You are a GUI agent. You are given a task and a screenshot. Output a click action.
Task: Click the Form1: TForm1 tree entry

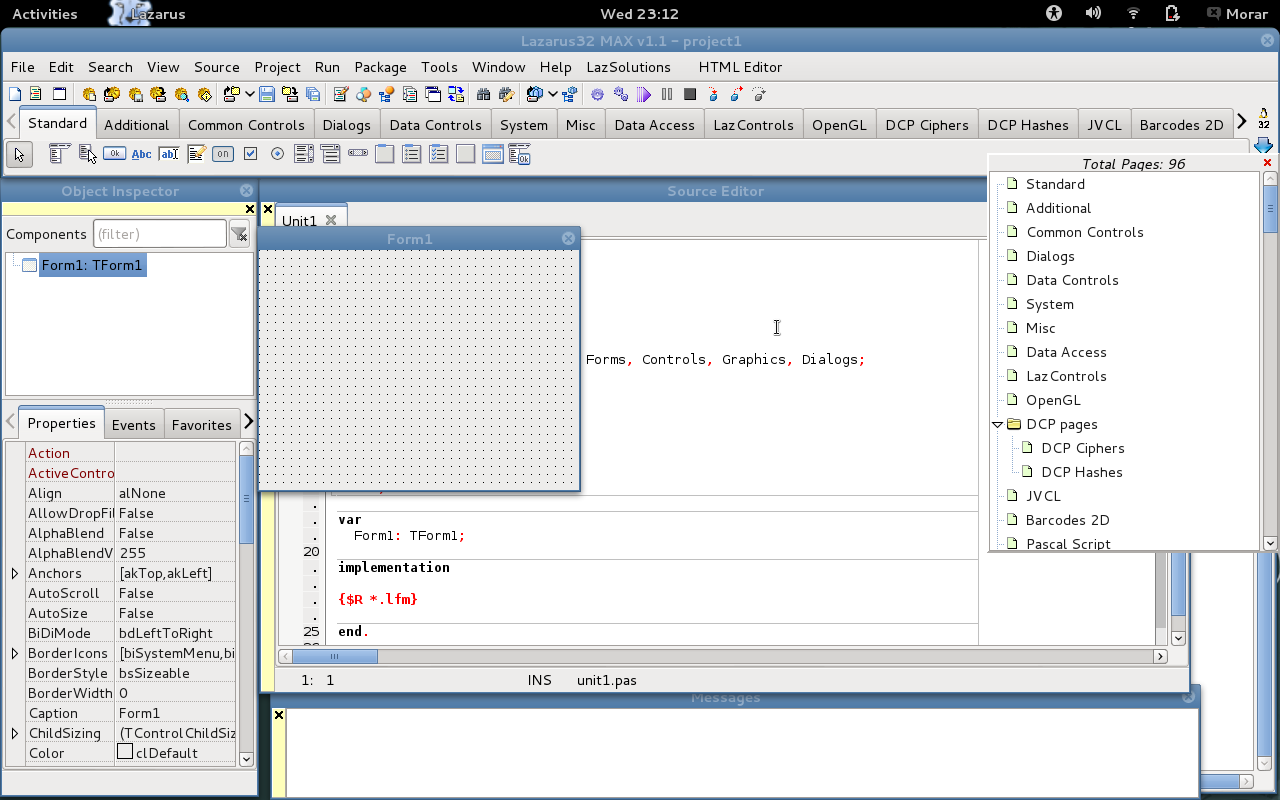coord(92,265)
